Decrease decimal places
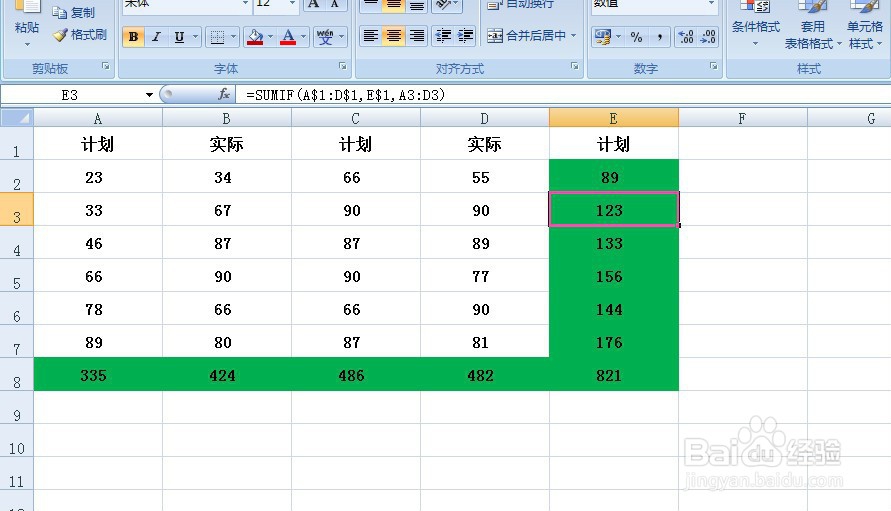This screenshot has width=891, height=511. [708, 37]
